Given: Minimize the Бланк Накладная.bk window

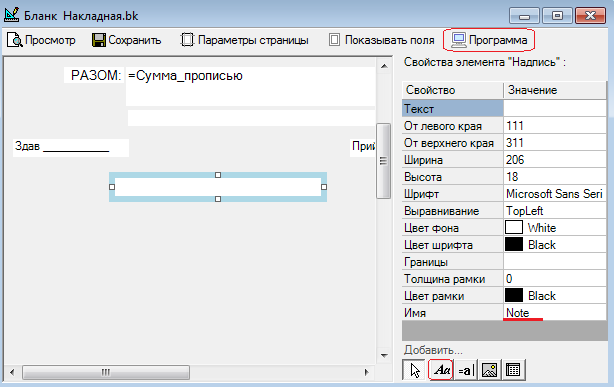Looking at the screenshot, I should [524, 16].
